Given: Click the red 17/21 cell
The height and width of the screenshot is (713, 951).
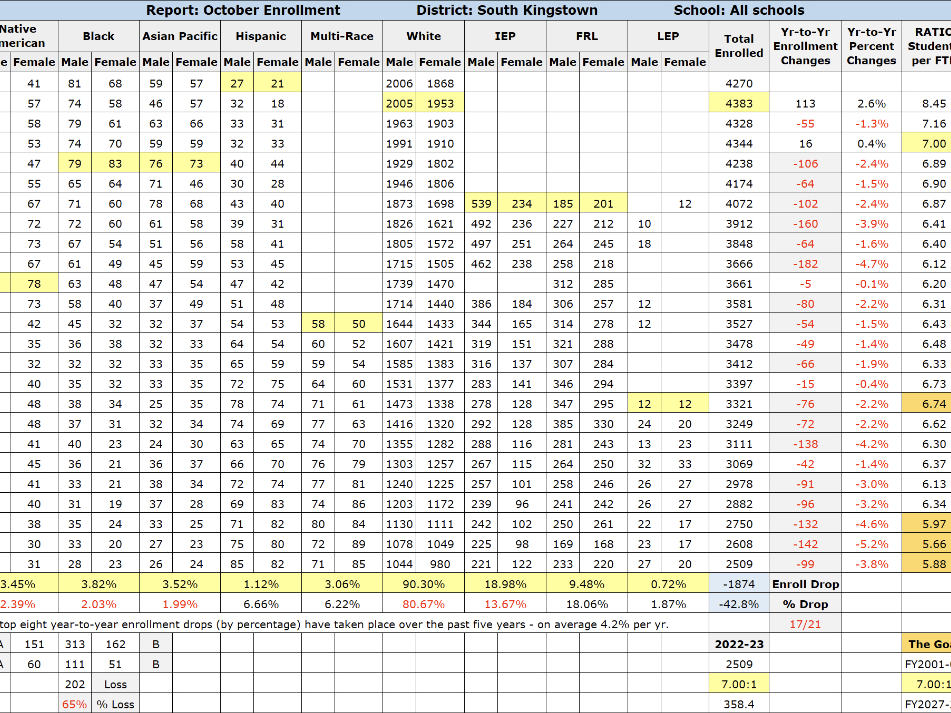Looking at the screenshot, I should [x=805, y=624].
